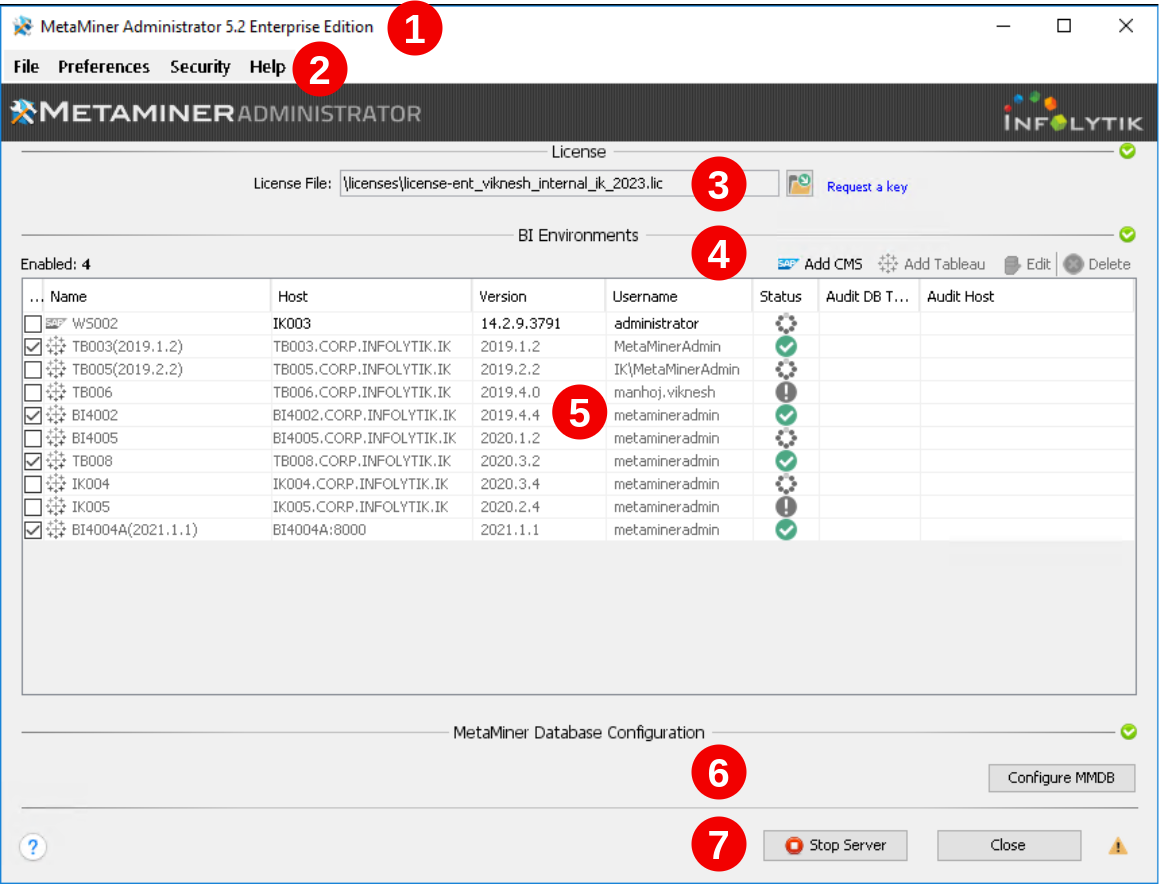Click the Tableau icon beside TB006
The height and width of the screenshot is (885, 1160).
coord(56,392)
